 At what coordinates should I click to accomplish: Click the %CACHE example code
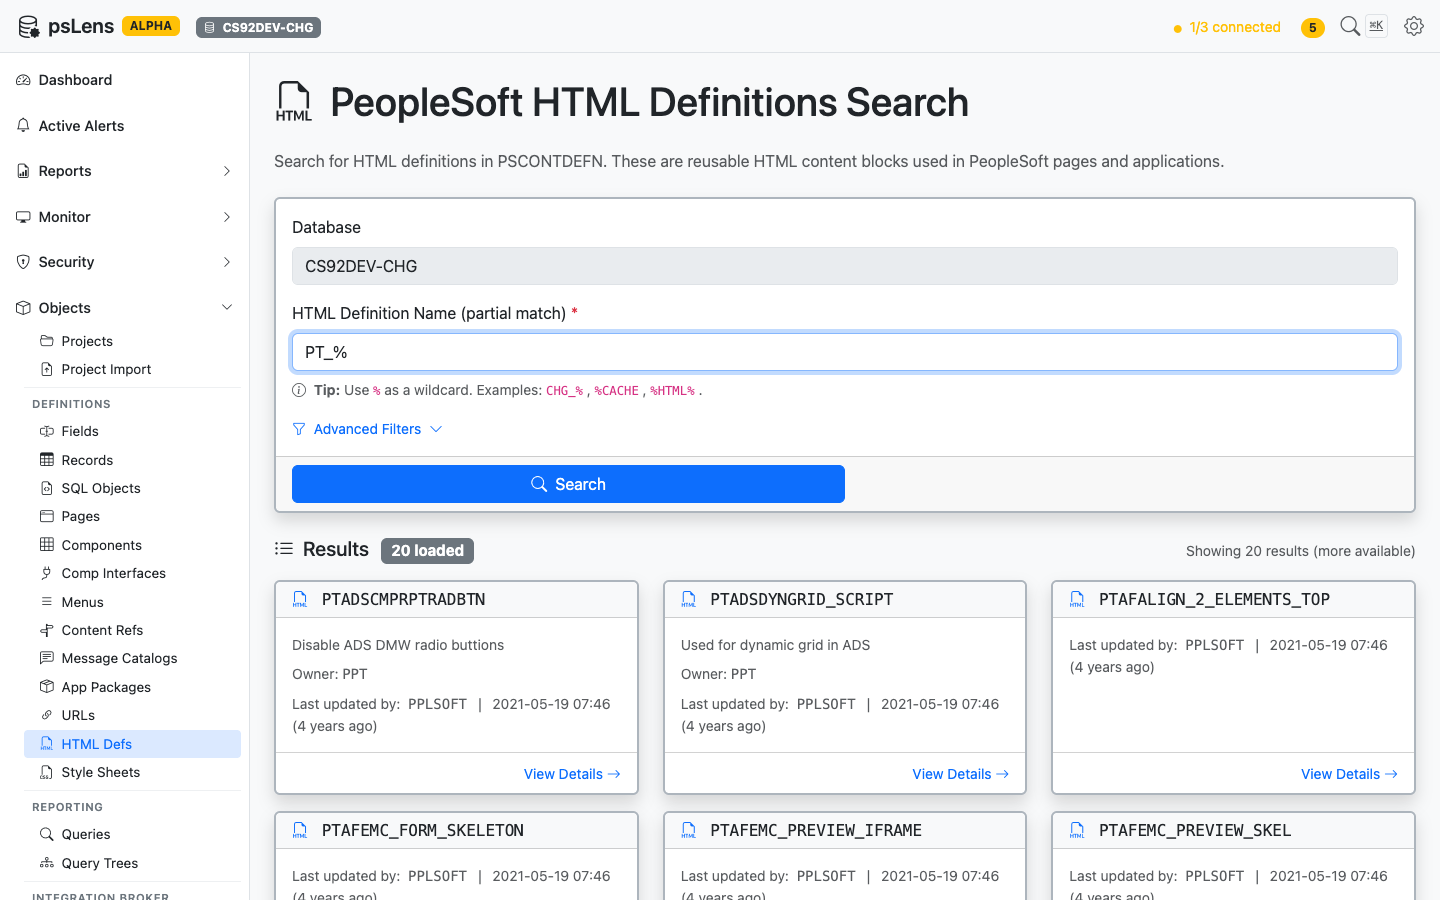click(616, 391)
